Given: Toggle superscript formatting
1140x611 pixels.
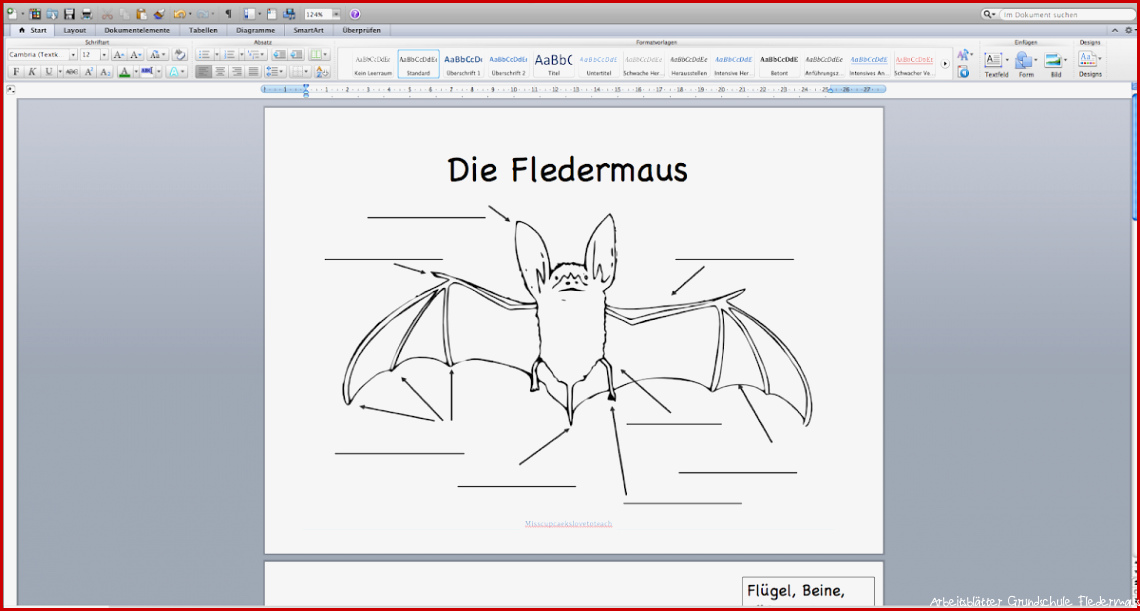Looking at the screenshot, I should point(89,71).
